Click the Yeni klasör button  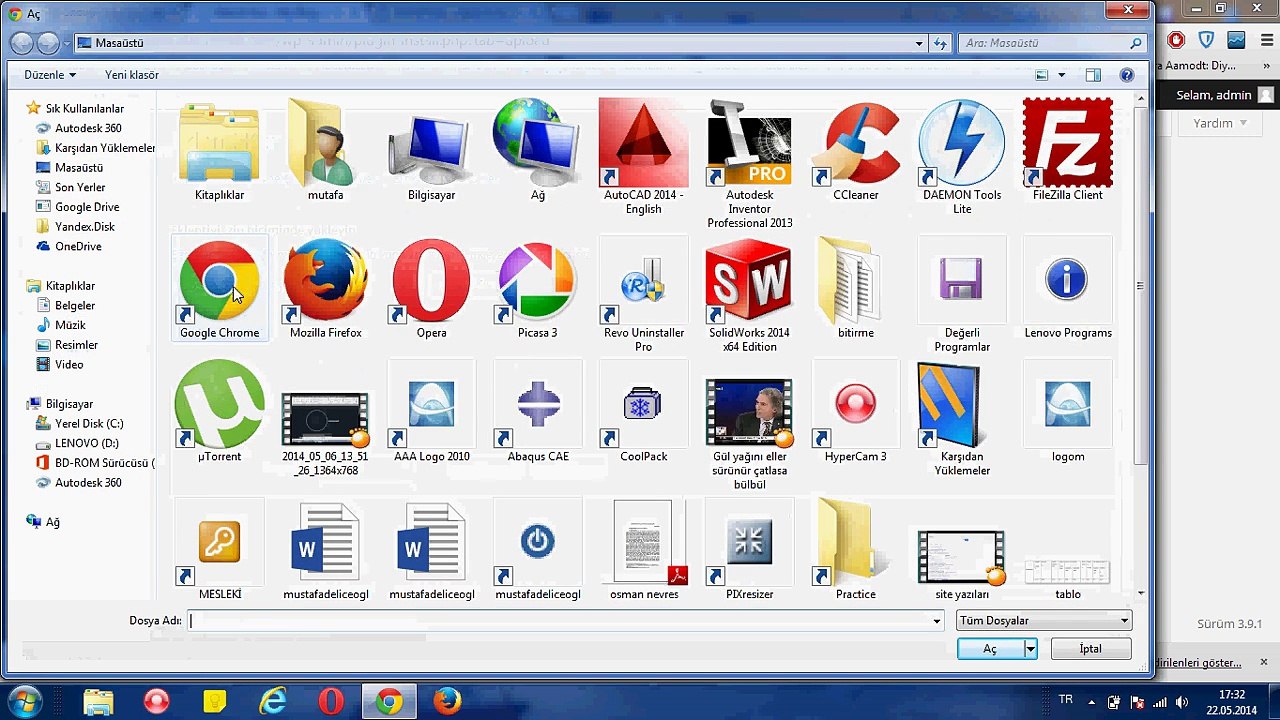tap(132, 75)
